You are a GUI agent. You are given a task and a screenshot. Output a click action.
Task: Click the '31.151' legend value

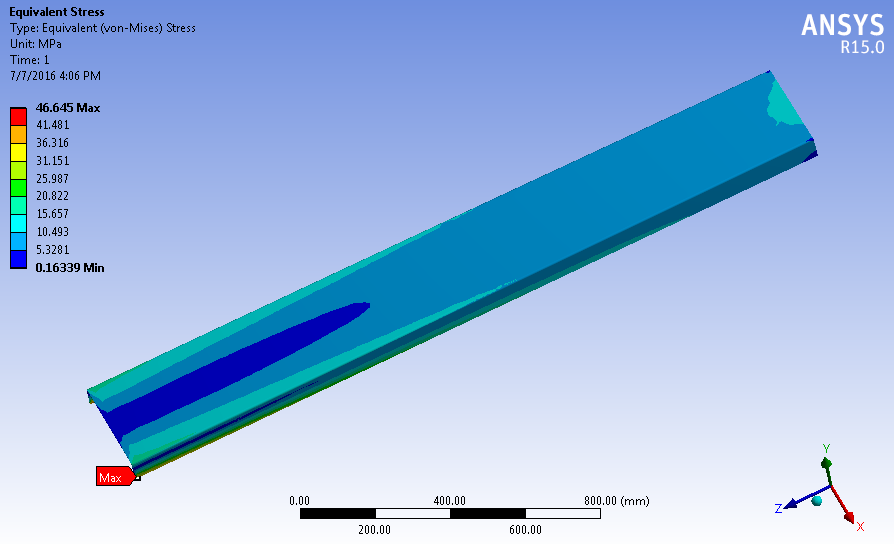click(52, 161)
